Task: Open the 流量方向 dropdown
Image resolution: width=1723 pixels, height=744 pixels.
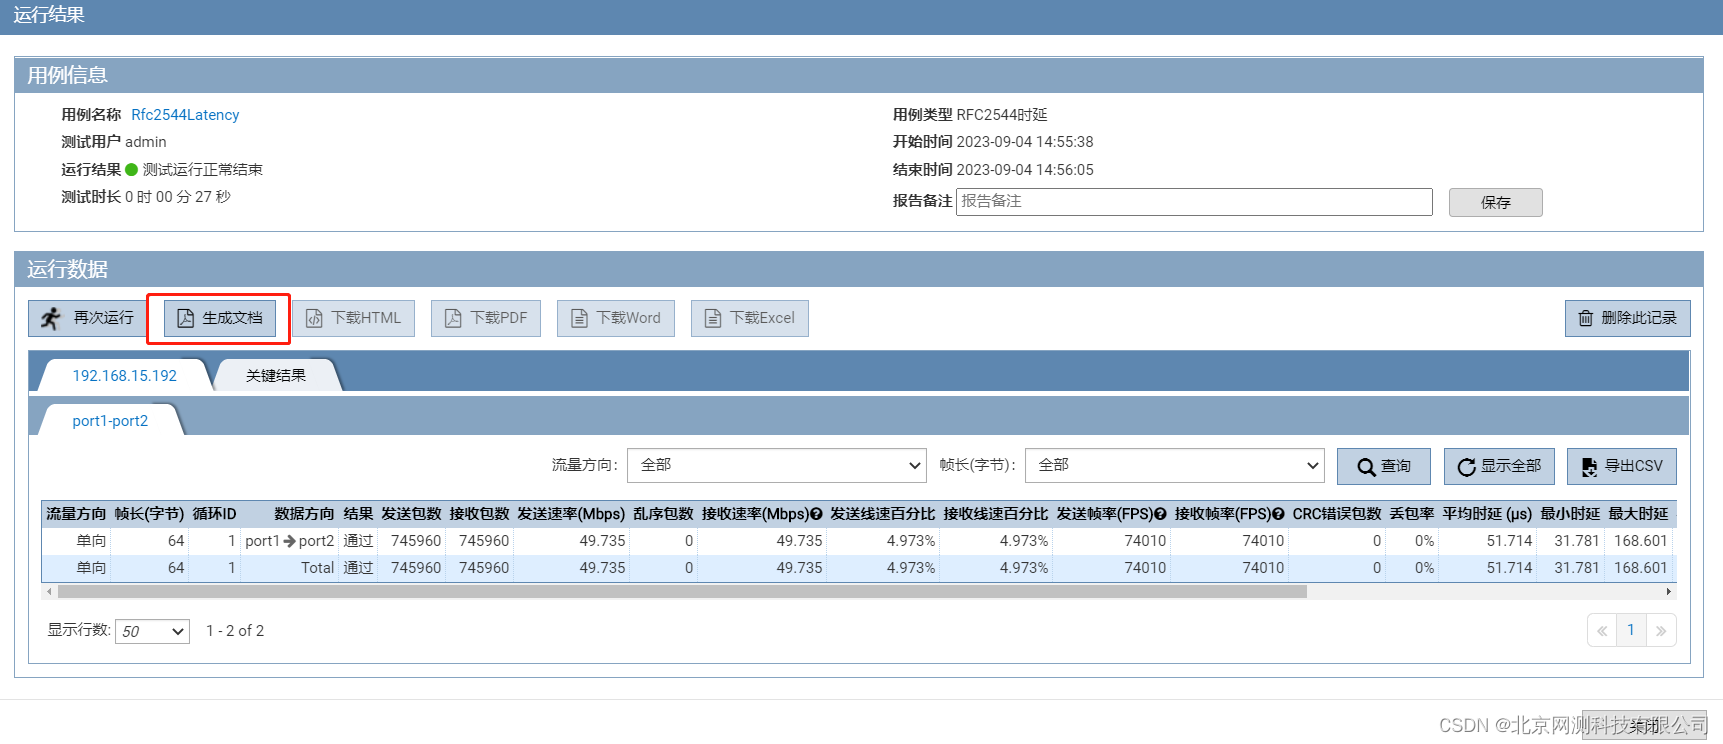Action: pyautogui.click(x=776, y=465)
